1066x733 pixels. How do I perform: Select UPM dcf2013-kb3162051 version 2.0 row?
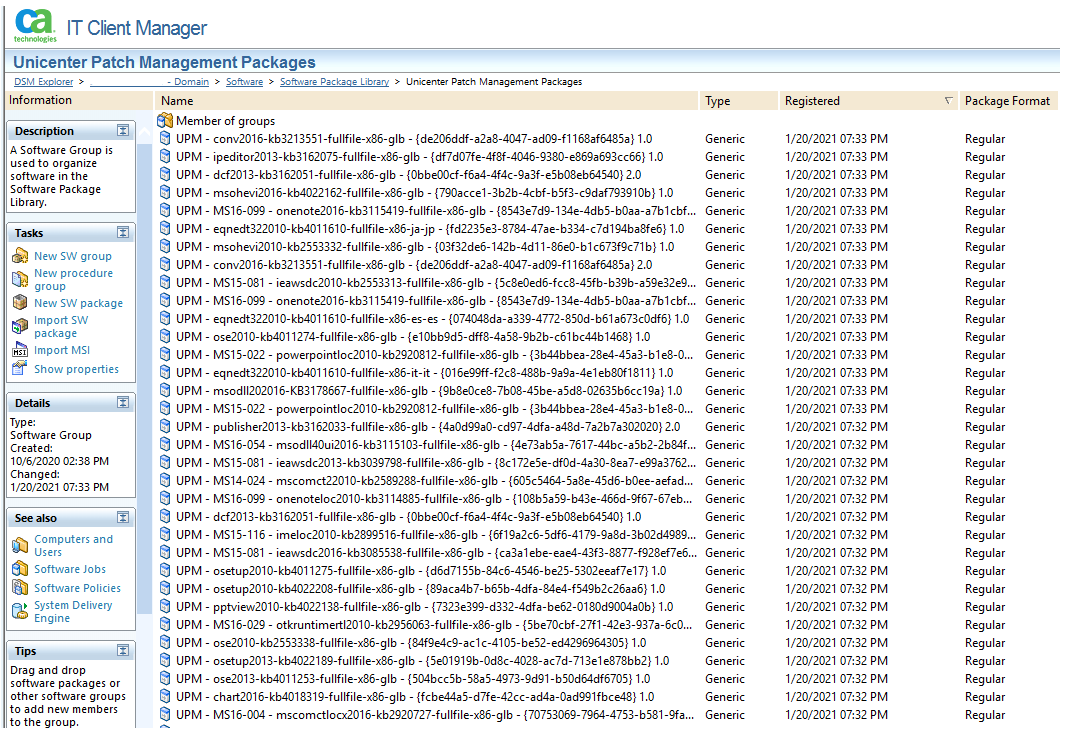pyautogui.click(x=607, y=175)
